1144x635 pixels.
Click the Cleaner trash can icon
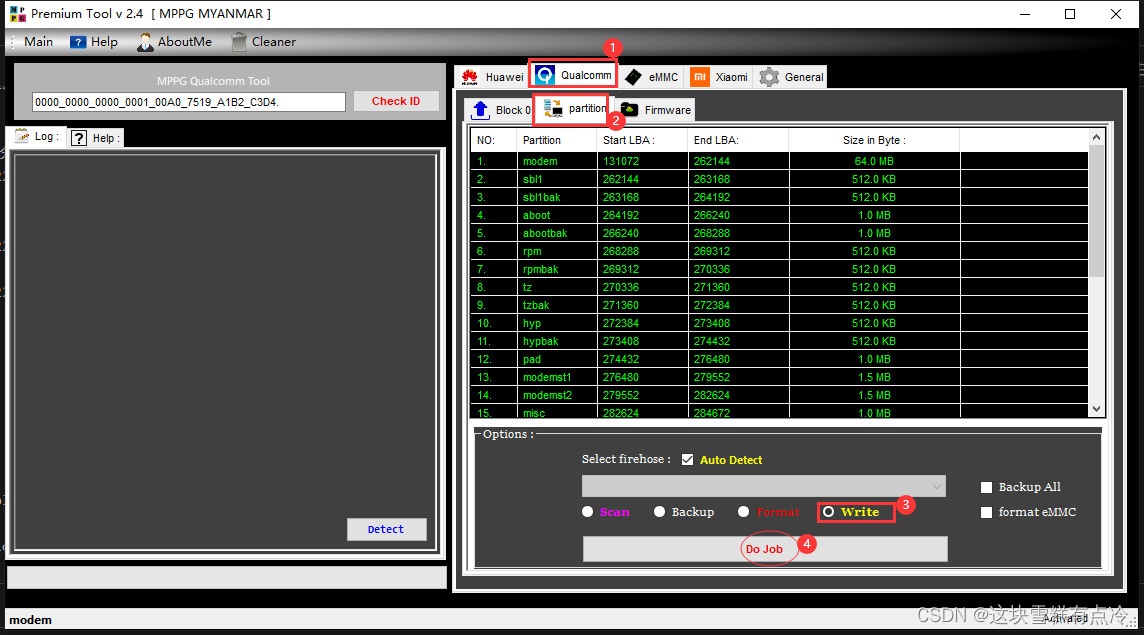[239, 42]
